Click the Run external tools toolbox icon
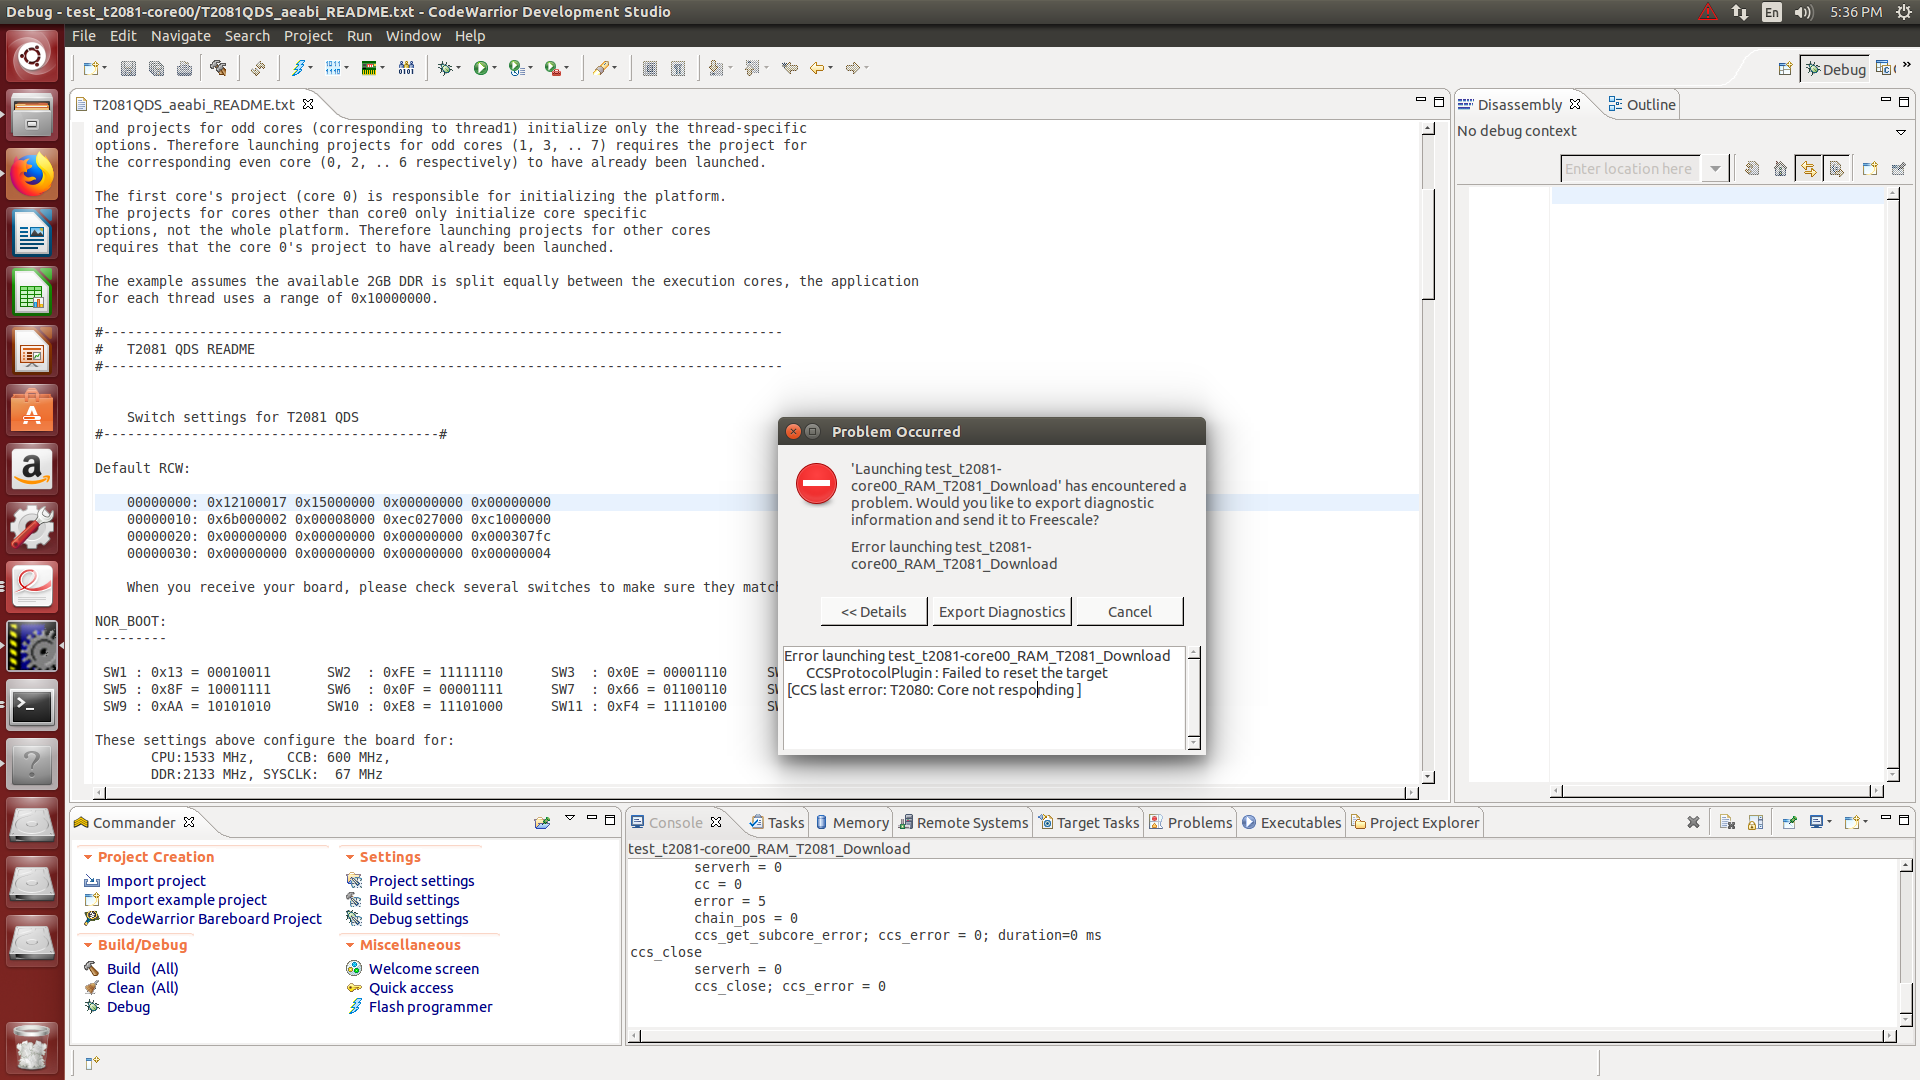The width and height of the screenshot is (1920, 1080). click(x=553, y=68)
